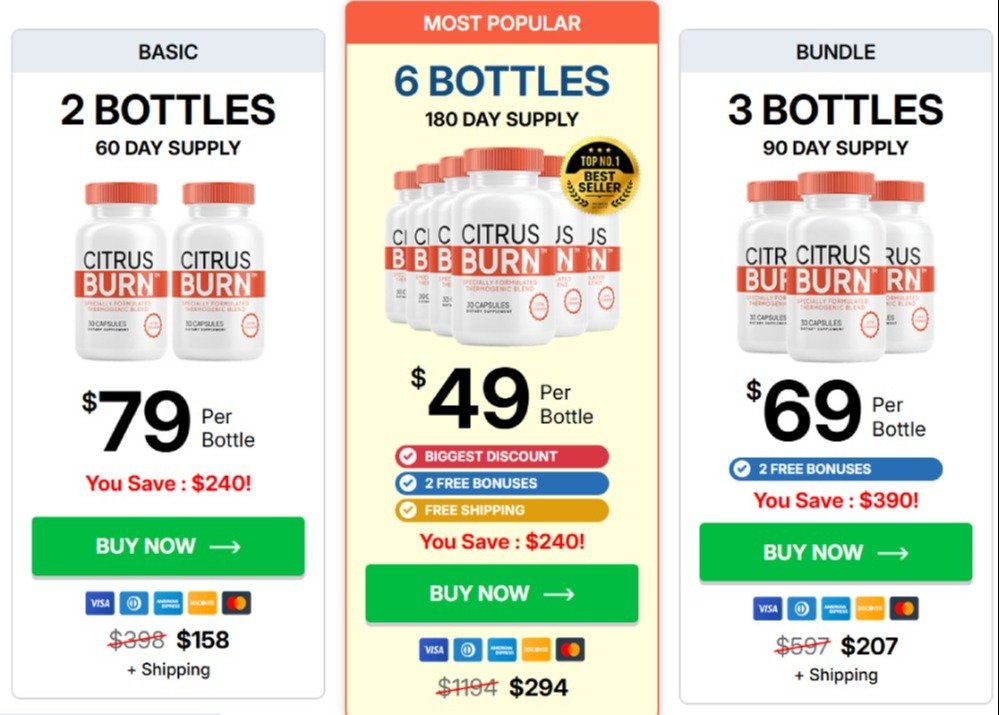This screenshot has height=715, width=999.
Task: Click the Free Shipping checkmark badge
Action: tap(502, 510)
